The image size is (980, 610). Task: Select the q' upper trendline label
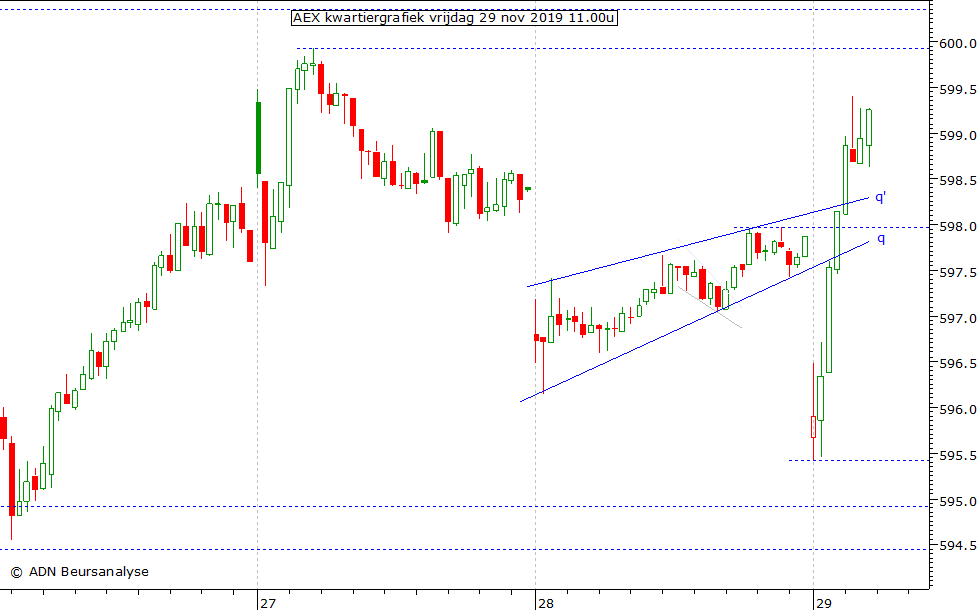pos(880,198)
